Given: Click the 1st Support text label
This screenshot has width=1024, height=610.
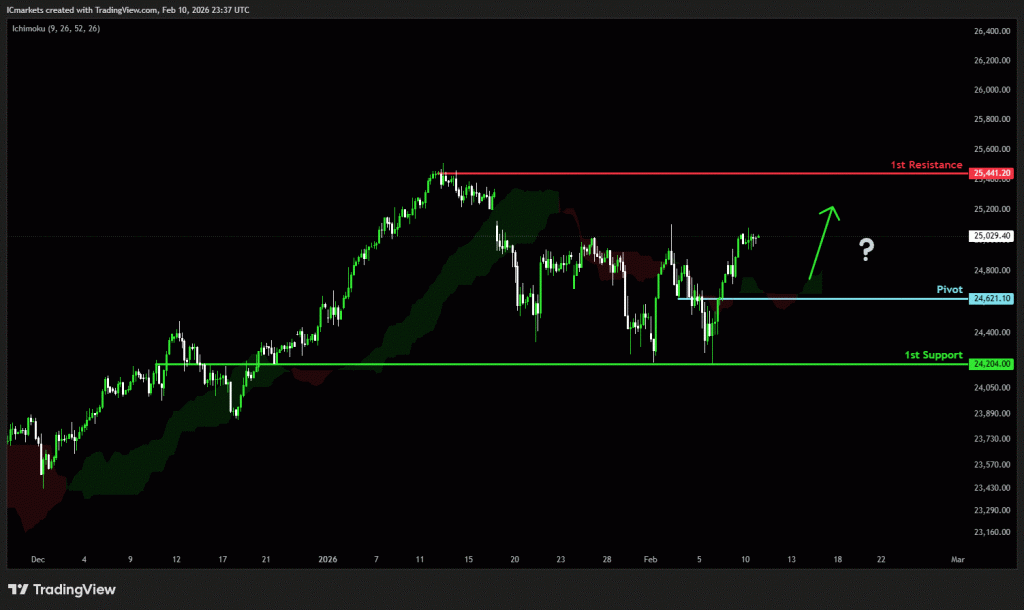Looking at the screenshot, I should pos(933,355).
